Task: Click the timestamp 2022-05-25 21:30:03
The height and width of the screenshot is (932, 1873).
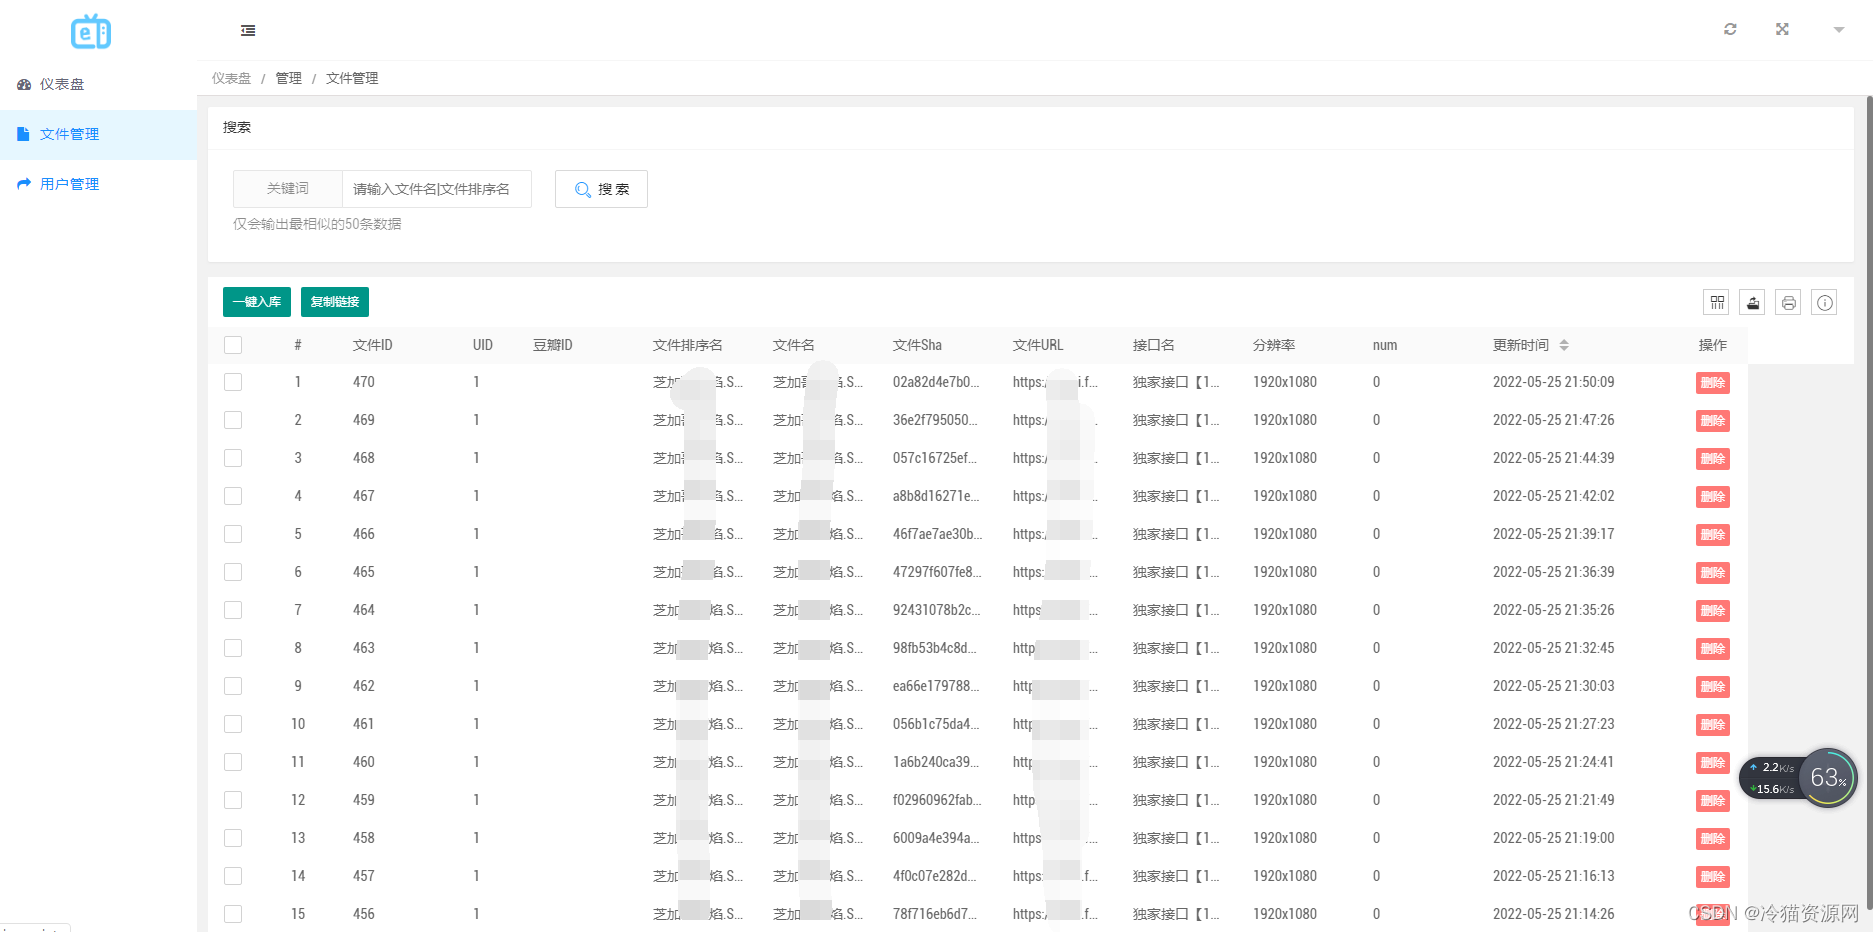Action: click(1553, 686)
